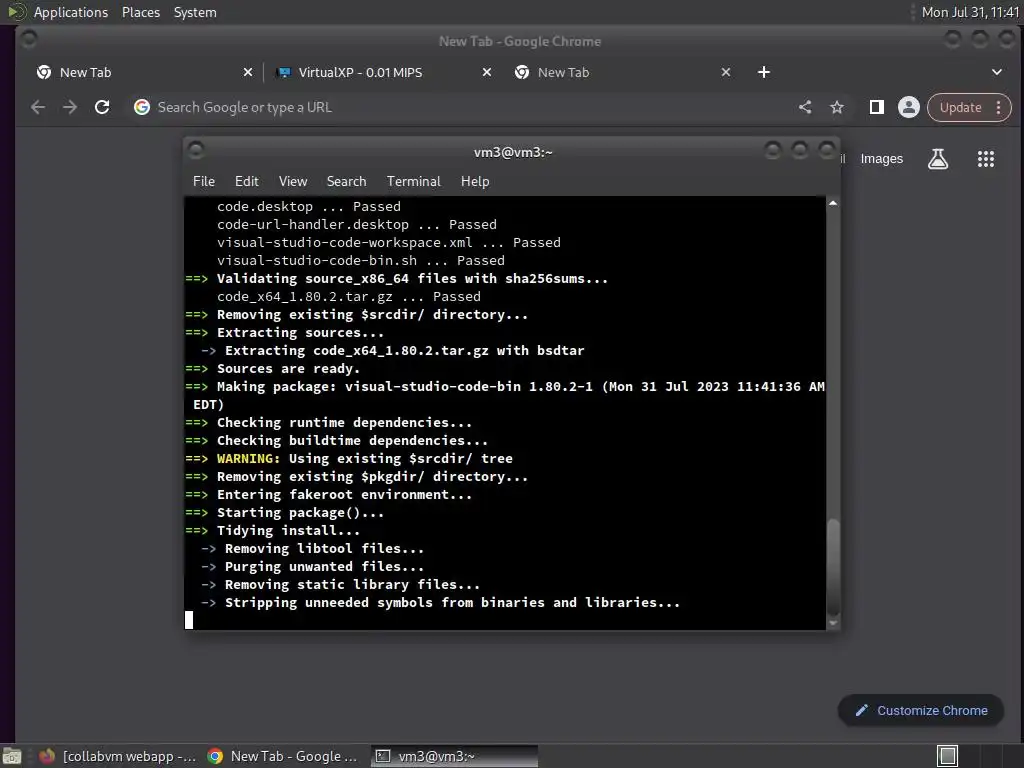This screenshot has height=768, width=1024.
Task: Open the System menu
Action: (195, 12)
